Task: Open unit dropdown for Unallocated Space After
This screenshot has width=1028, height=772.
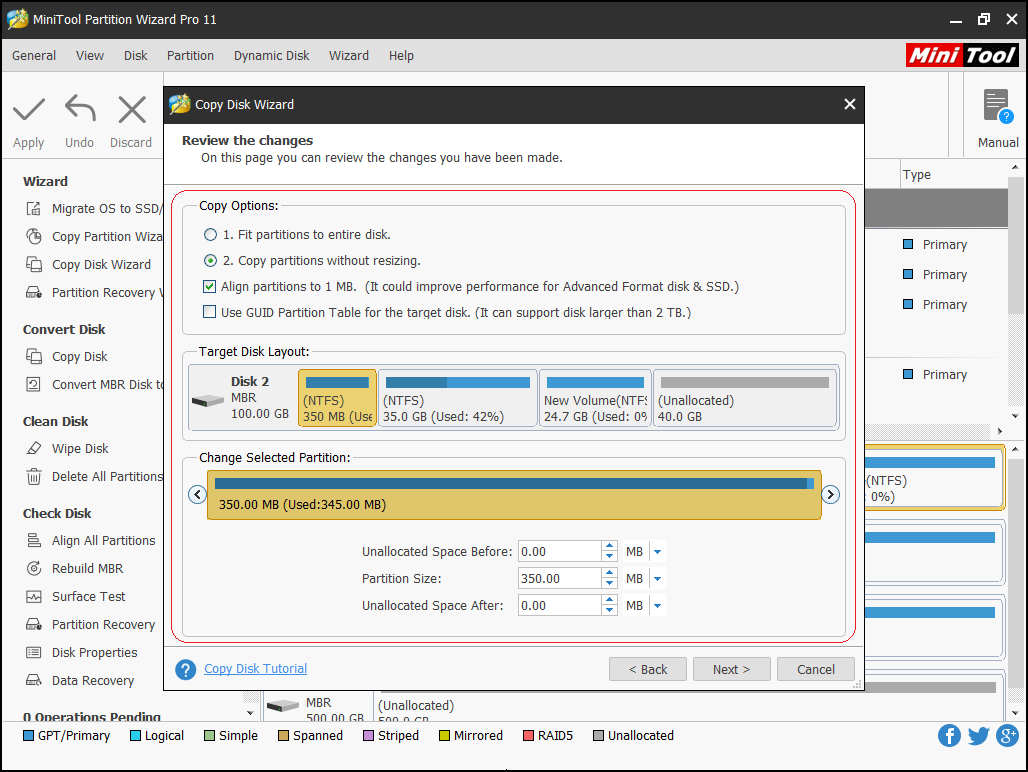Action: pyautogui.click(x=657, y=606)
